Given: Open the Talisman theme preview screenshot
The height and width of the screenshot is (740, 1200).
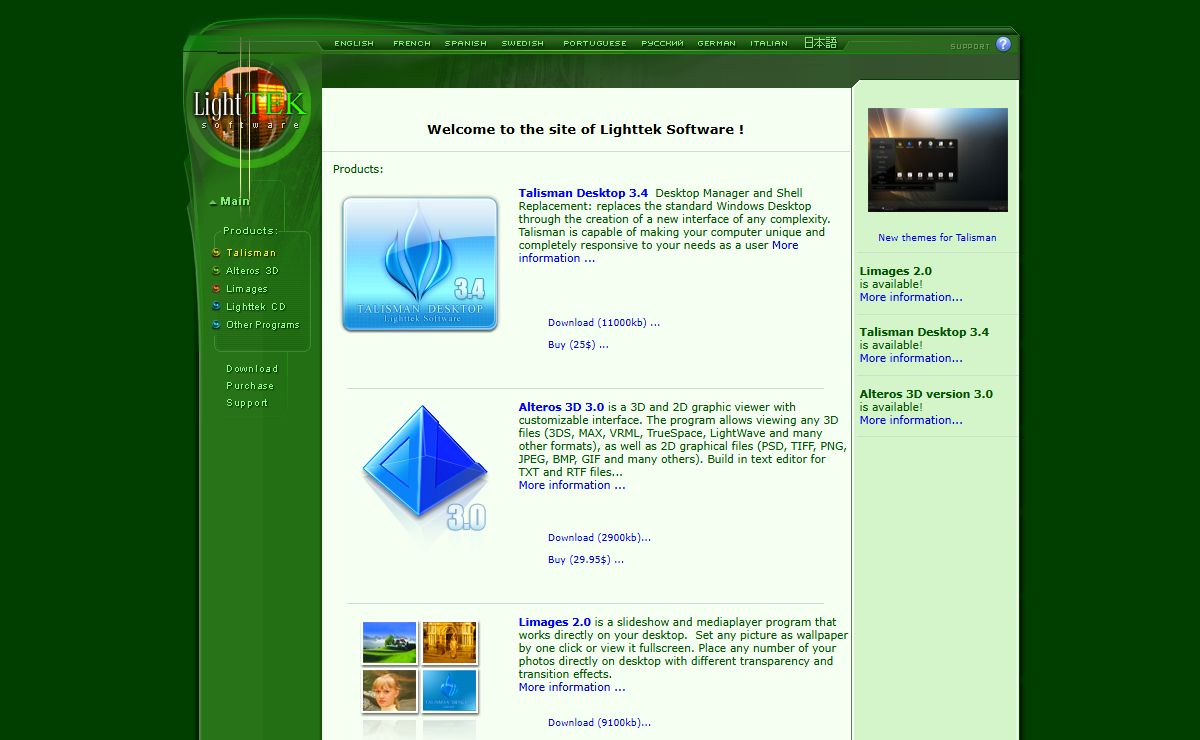Looking at the screenshot, I should tap(937, 160).
